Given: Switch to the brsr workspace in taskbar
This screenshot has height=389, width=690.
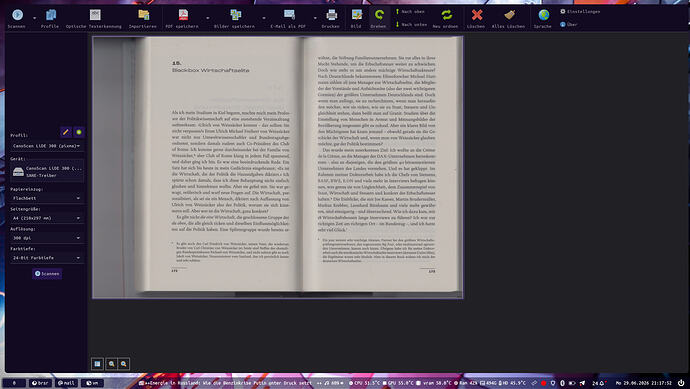Looking at the screenshot, I should point(40,383).
